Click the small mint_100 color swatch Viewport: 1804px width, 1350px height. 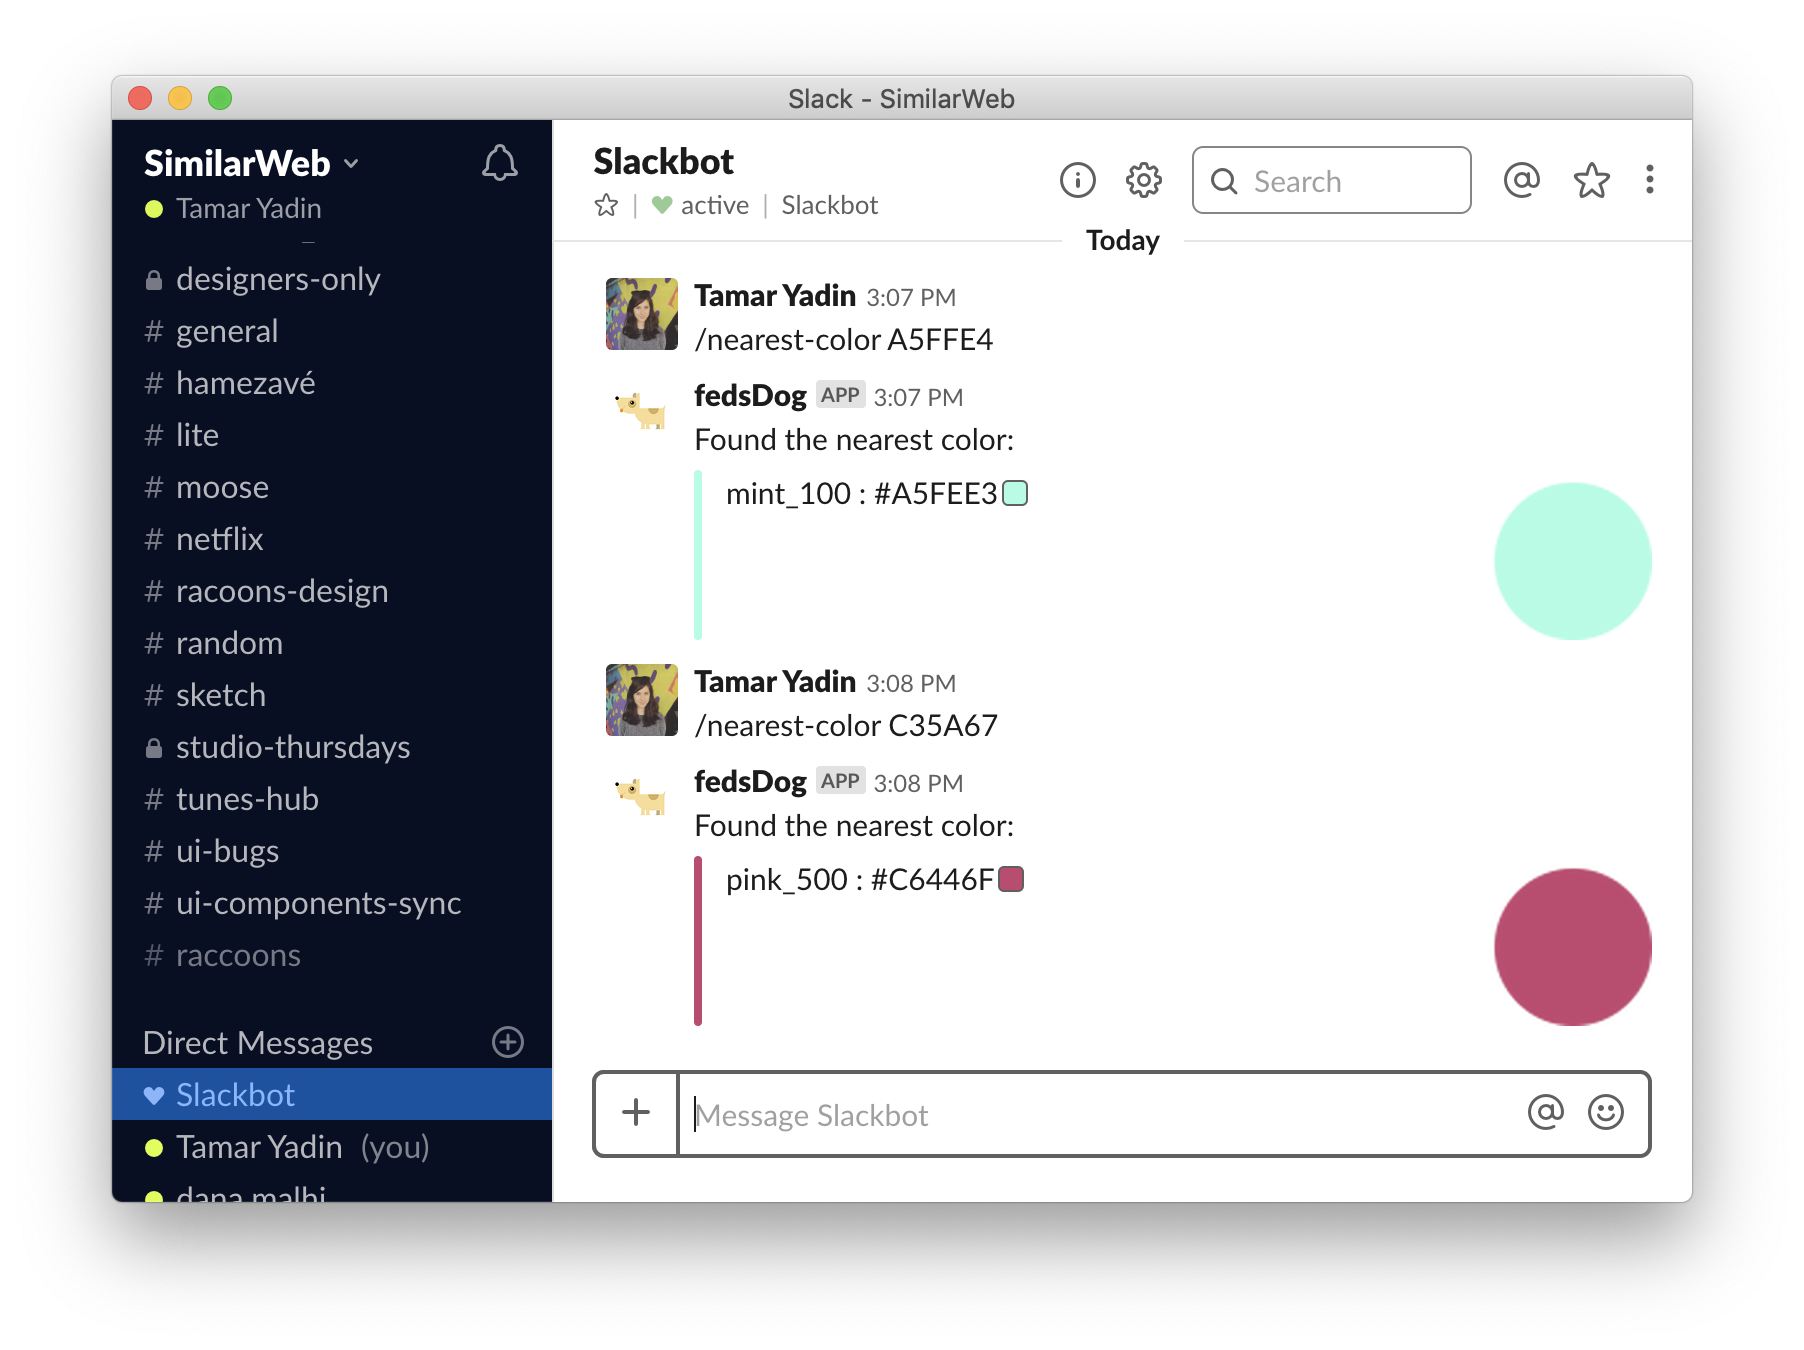coord(1015,493)
